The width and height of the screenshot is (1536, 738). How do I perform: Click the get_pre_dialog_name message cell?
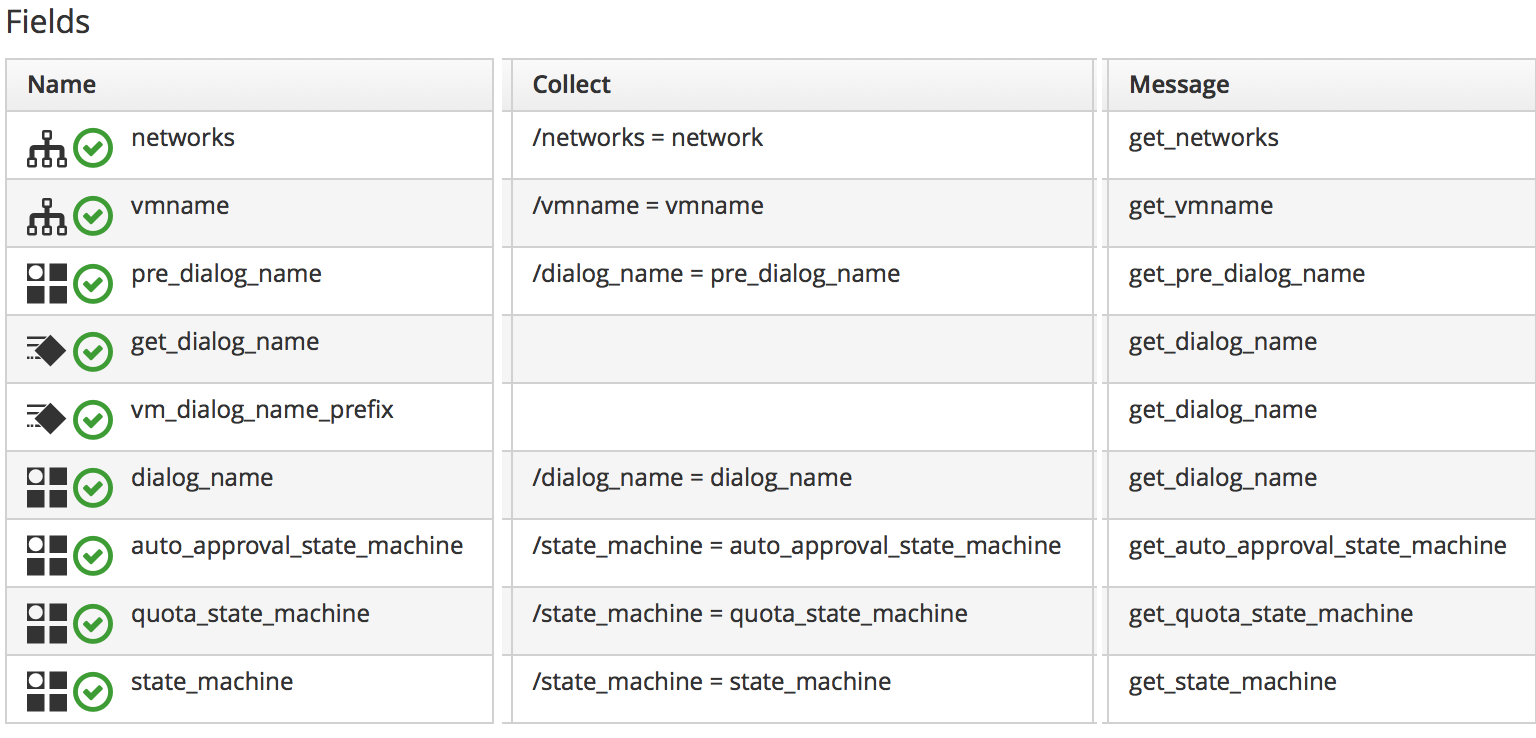click(1246, 274)
